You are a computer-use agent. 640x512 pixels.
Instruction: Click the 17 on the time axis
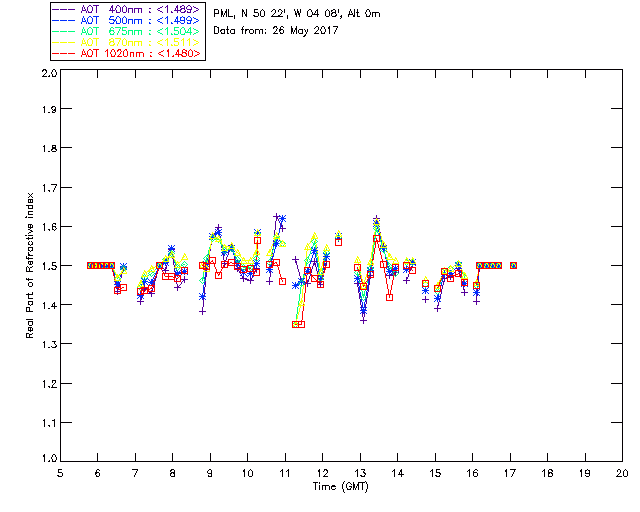click(x=510, y=473)
